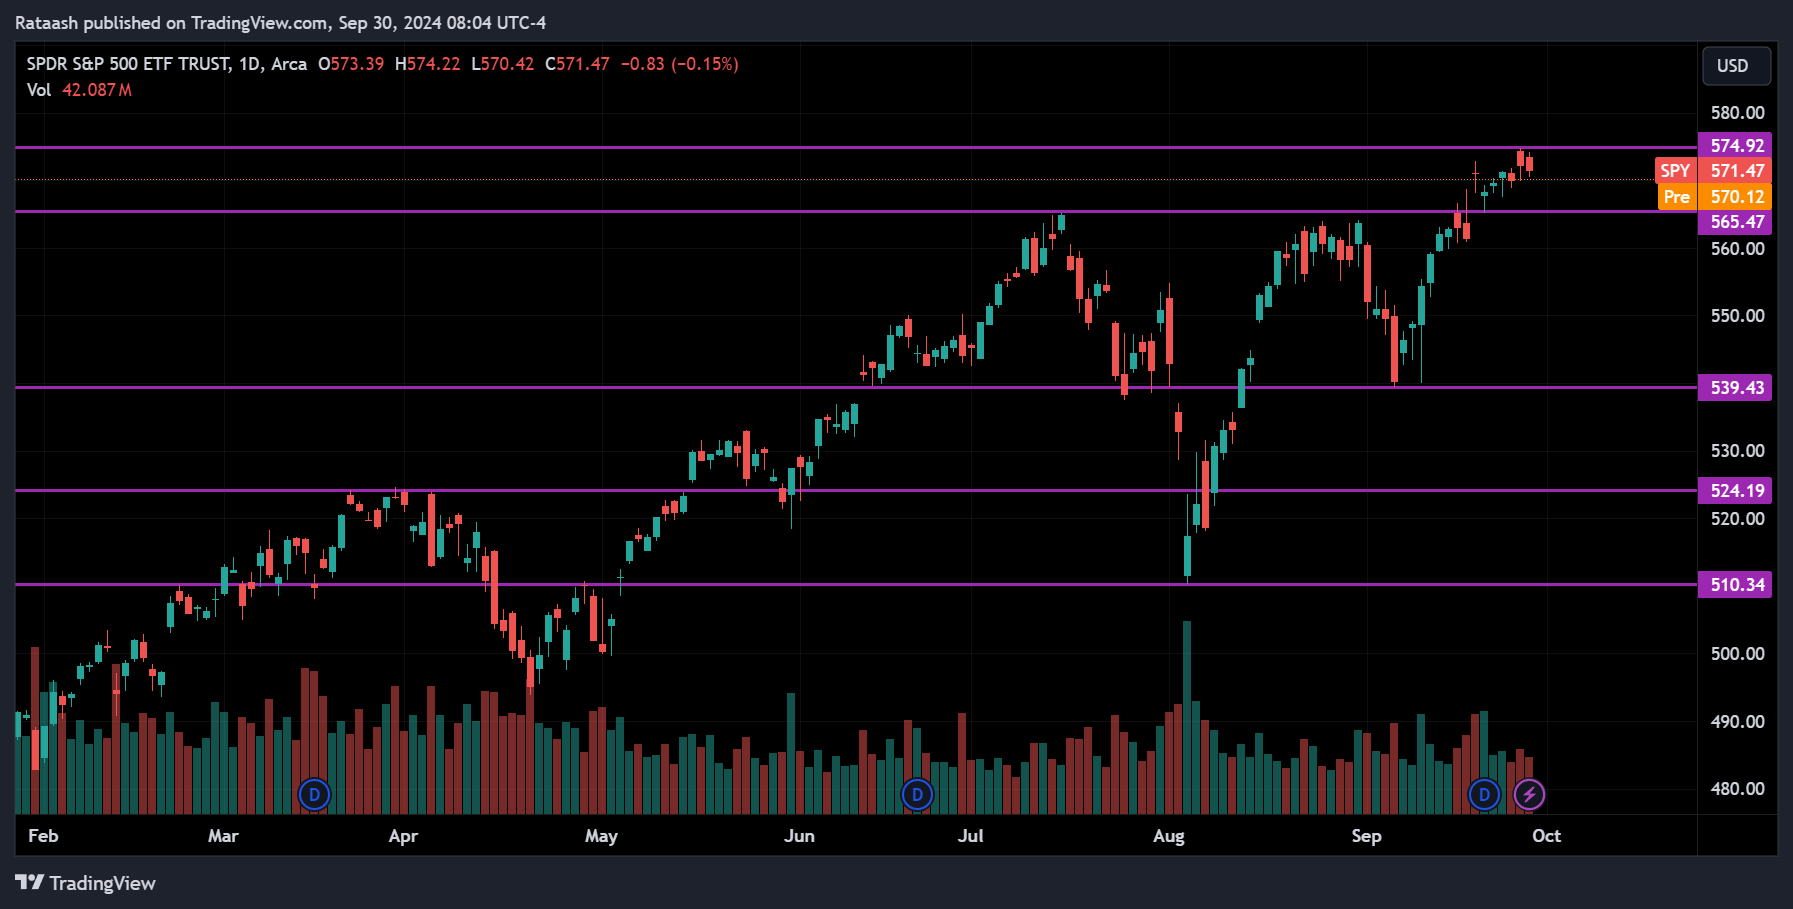Click the purple lightning event marker
Image resolution: width=1793 pixels, height=909 pixels.
tap(1529, 795)
